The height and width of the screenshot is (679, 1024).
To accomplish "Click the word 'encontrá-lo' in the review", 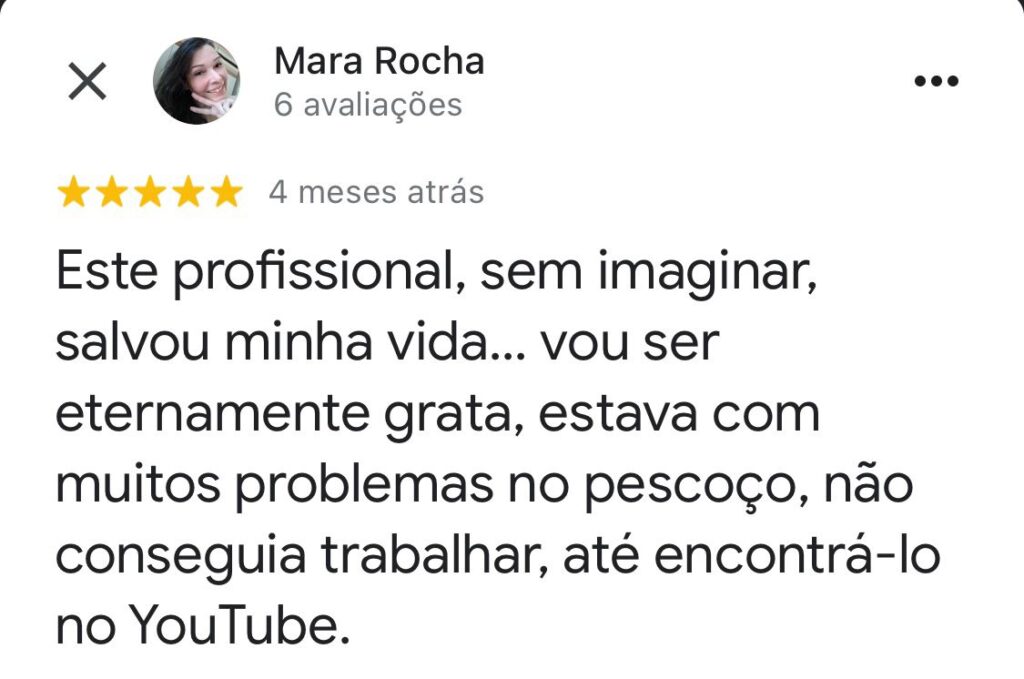I will (x=797, y=555).
